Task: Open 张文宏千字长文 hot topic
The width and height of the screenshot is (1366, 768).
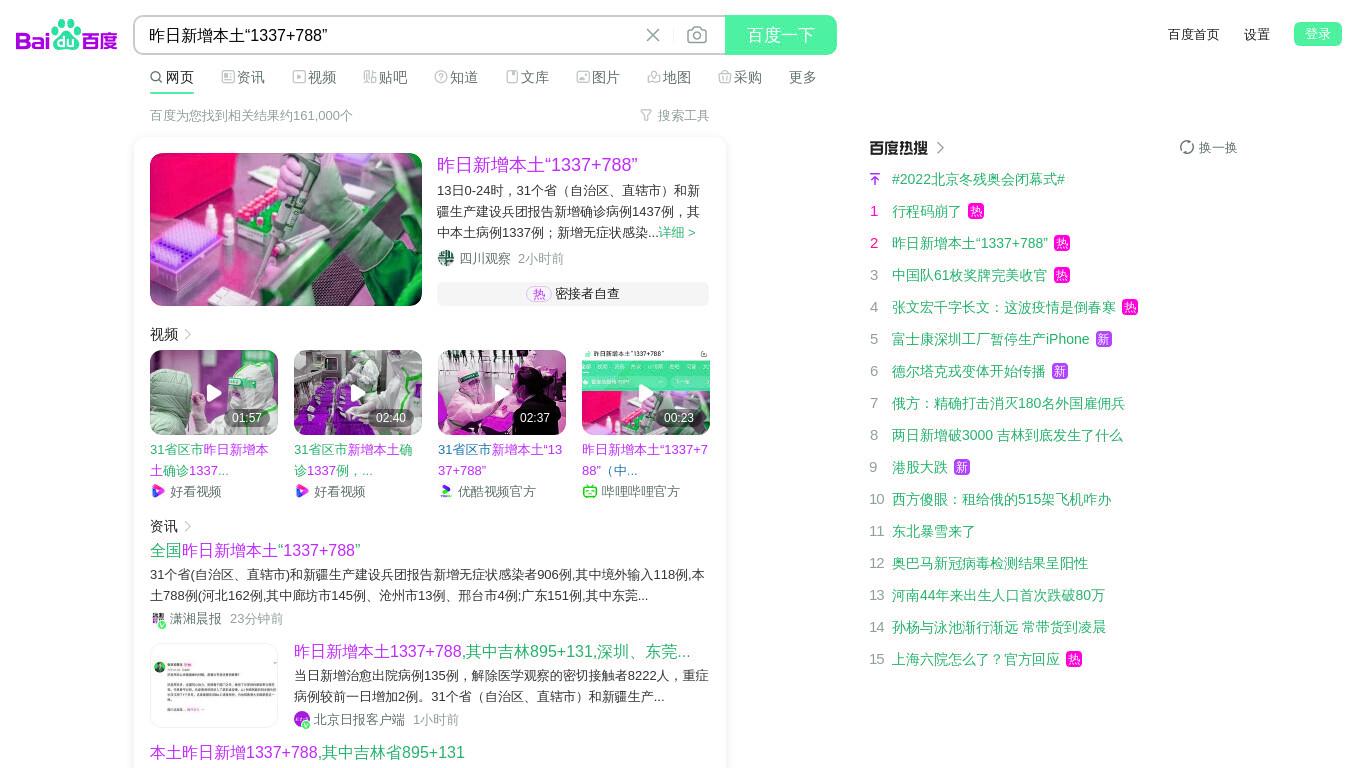Action: (x=1004, y=307)
